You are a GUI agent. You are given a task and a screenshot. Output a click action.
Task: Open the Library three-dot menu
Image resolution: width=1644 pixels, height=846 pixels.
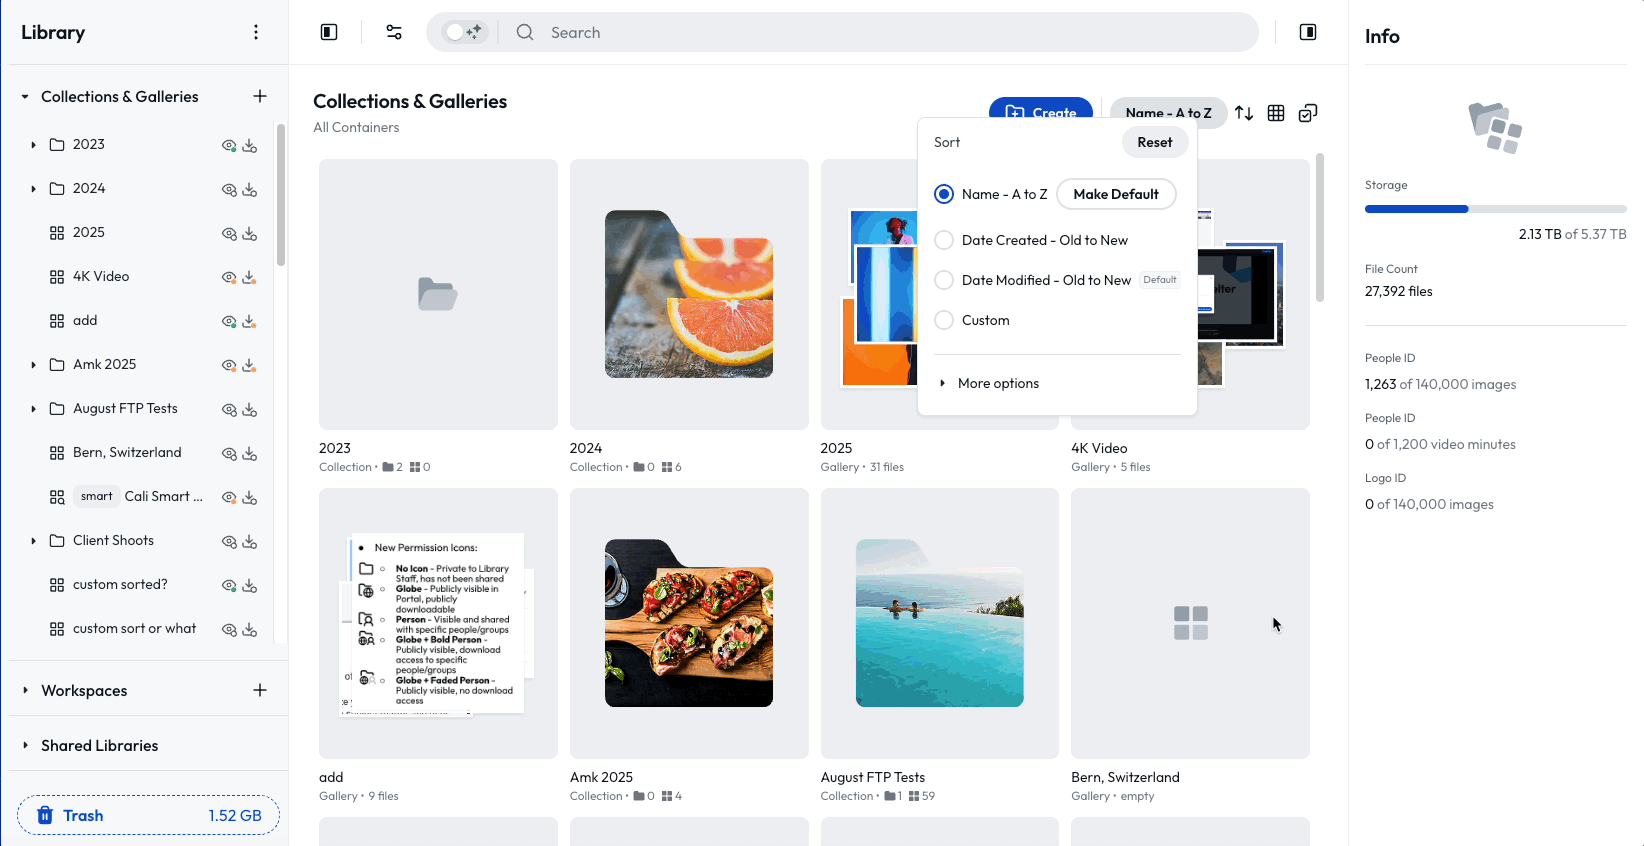point(256,32)
